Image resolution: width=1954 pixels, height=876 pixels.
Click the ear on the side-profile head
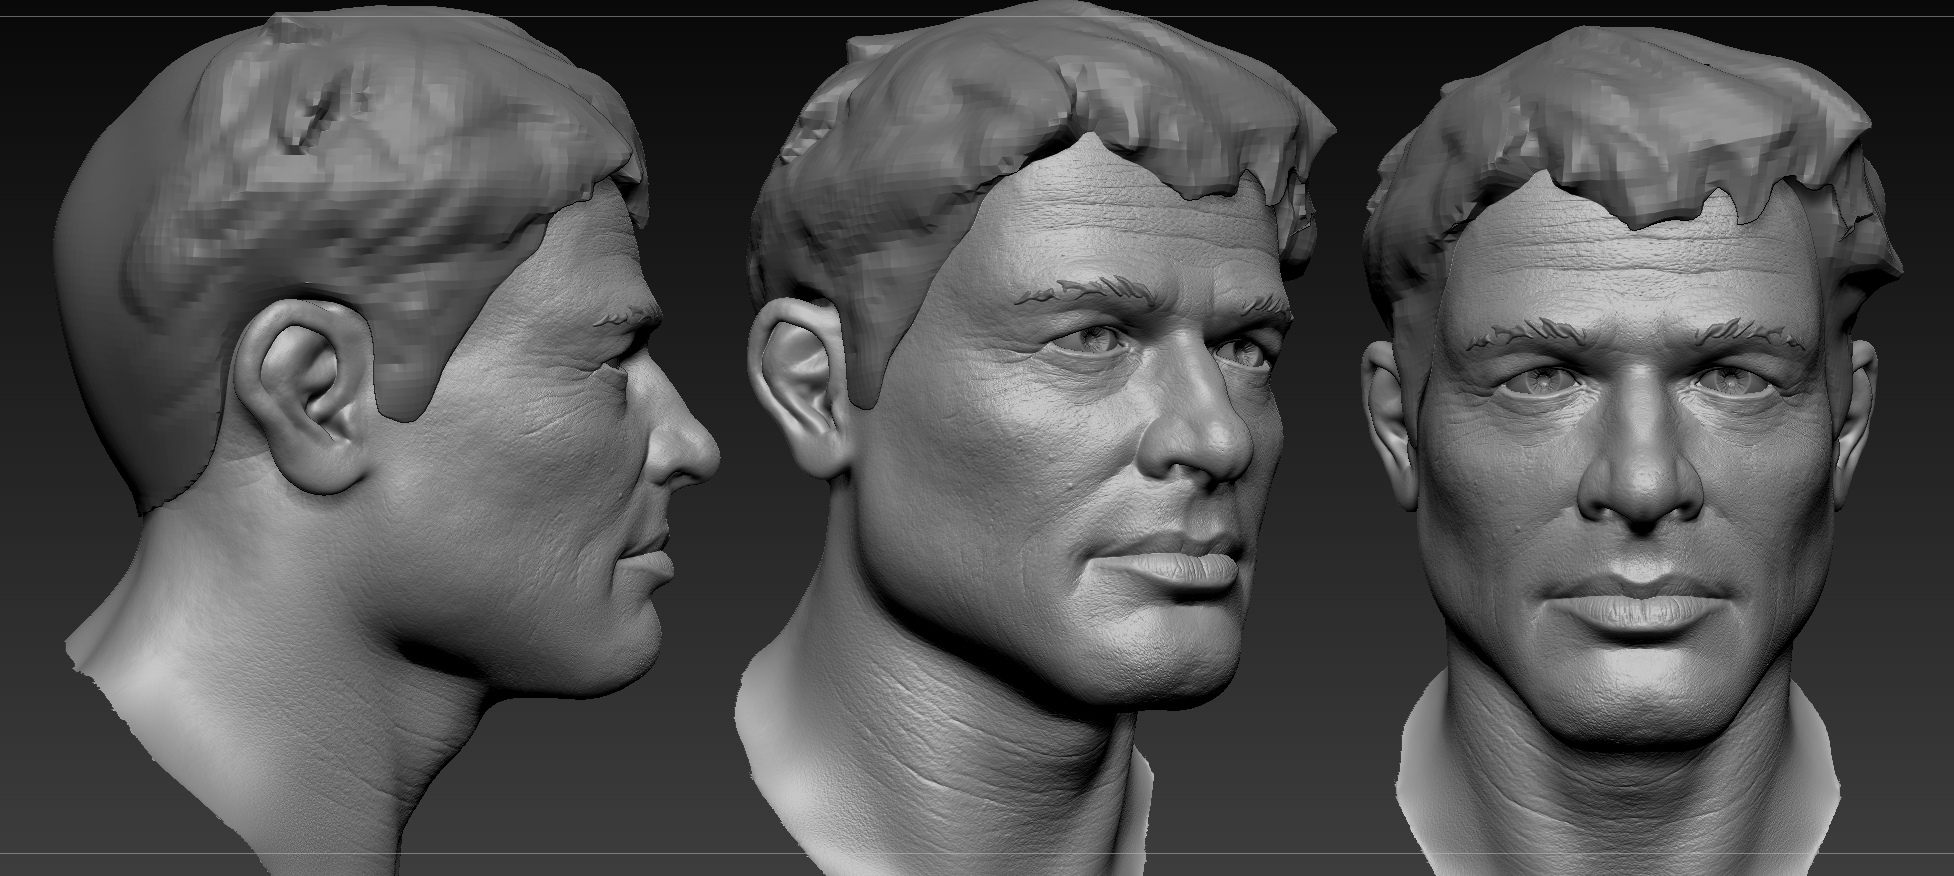click(305, 397)
